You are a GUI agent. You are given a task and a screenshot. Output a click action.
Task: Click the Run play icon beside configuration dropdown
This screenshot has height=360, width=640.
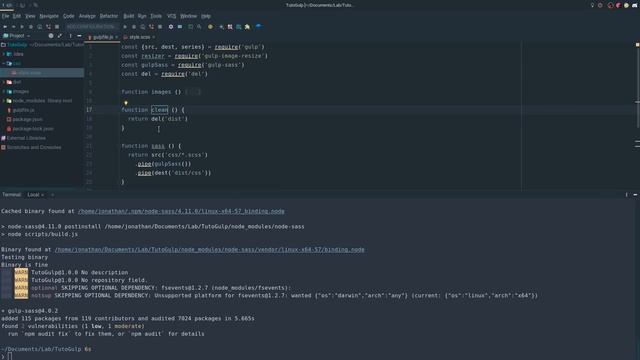(x=125, y=27)
